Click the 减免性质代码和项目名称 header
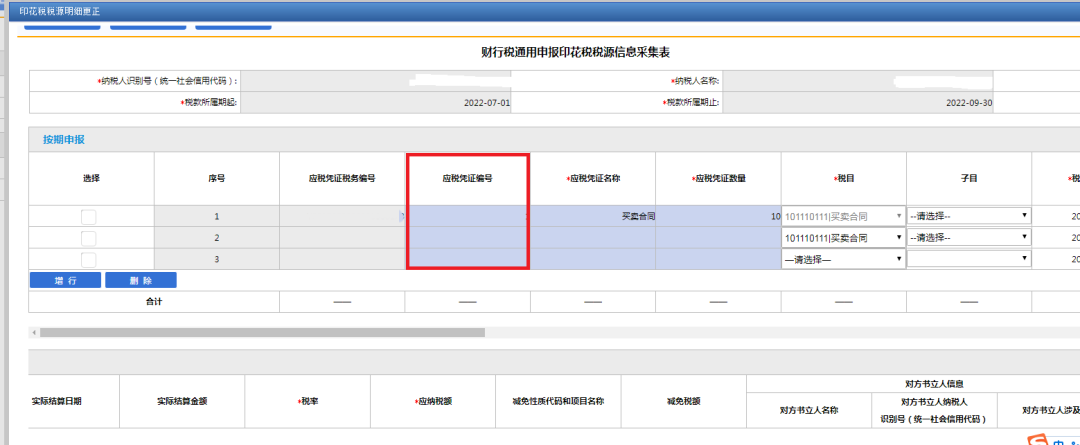 pos(558,402)
